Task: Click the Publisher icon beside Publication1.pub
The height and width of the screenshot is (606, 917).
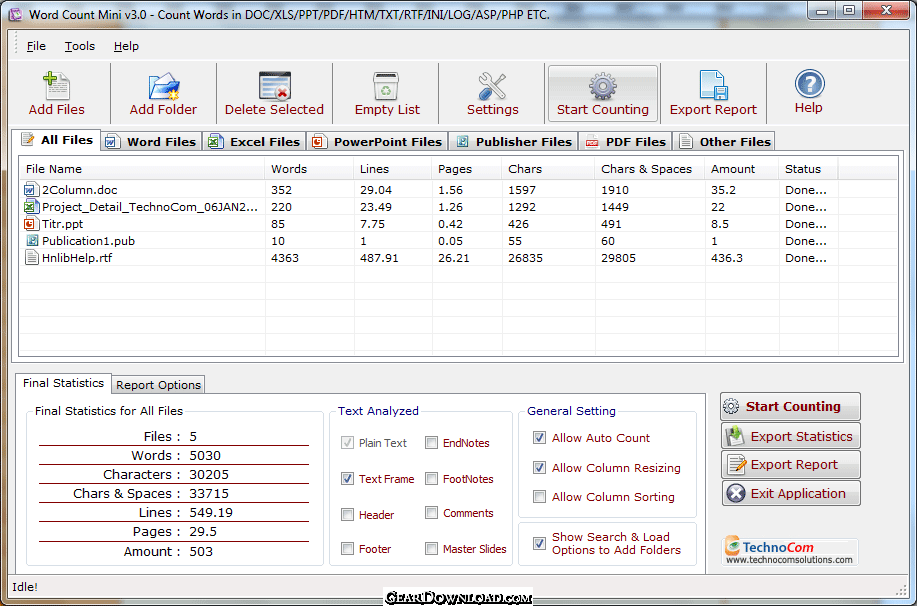Action: [x=32, y=241]
